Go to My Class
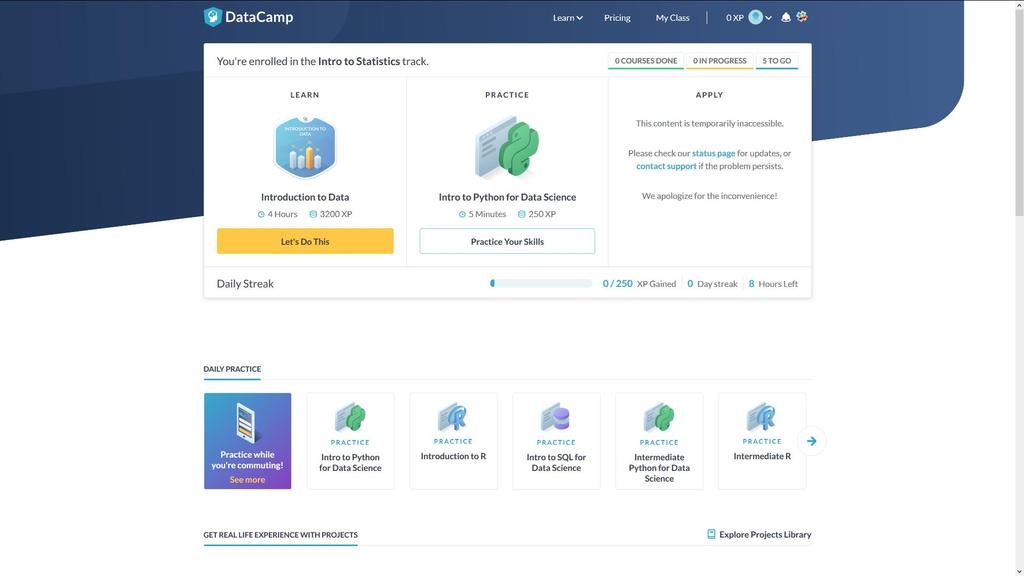 coord(673,18)
